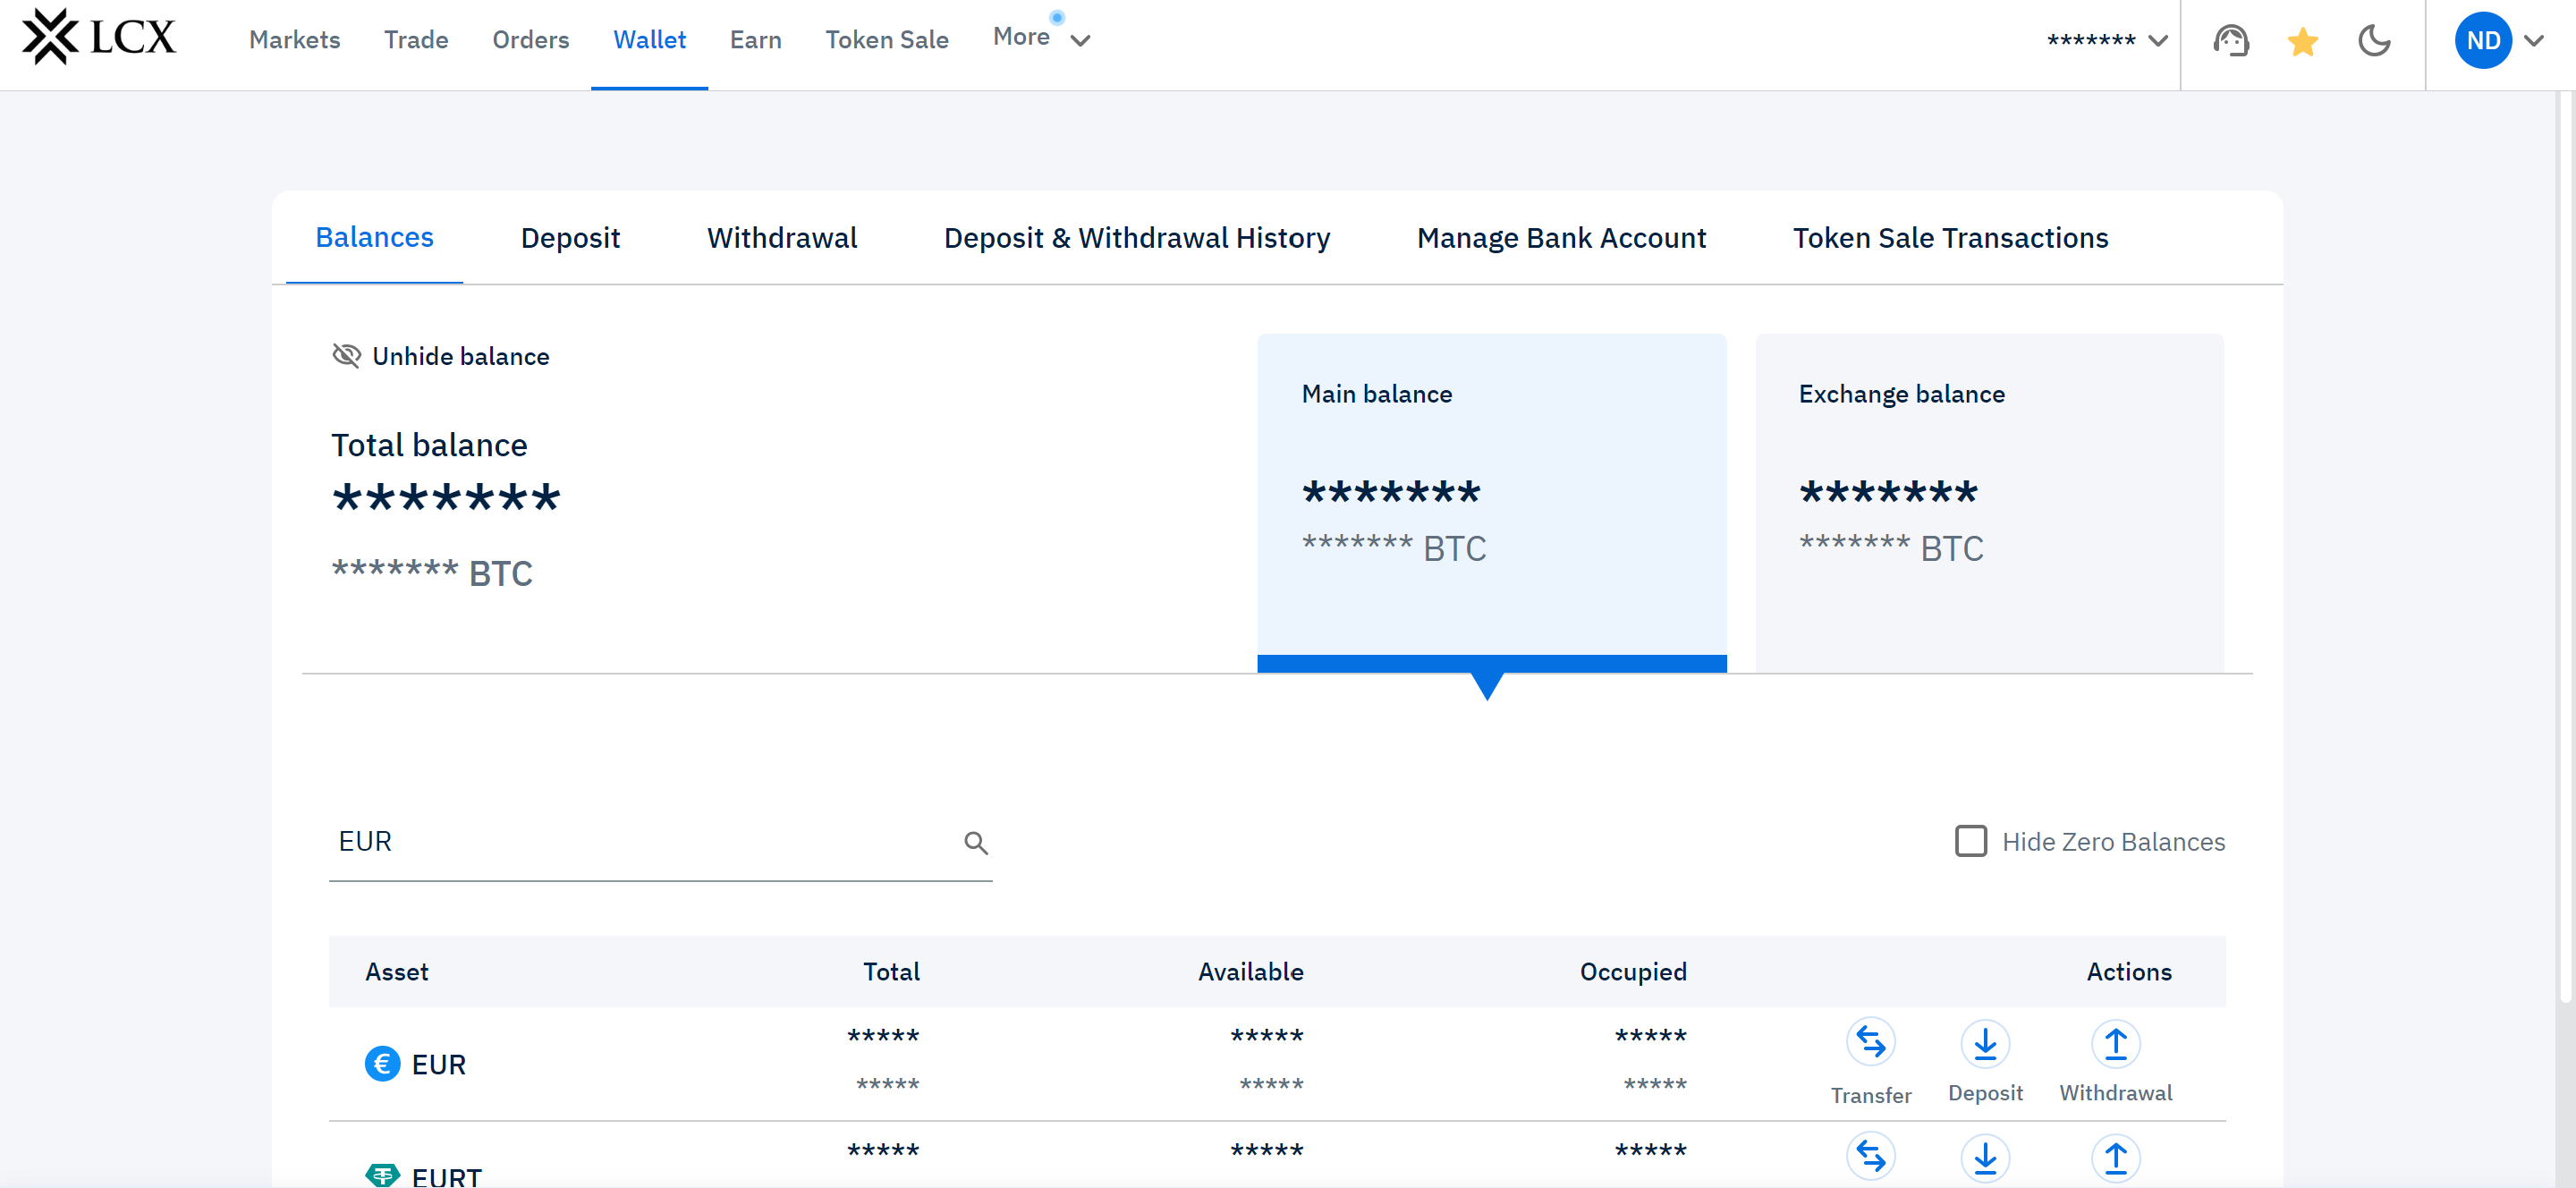Go to Markets page
The width and height of the screenshot is (2576, 1188).
click(294, 40)
